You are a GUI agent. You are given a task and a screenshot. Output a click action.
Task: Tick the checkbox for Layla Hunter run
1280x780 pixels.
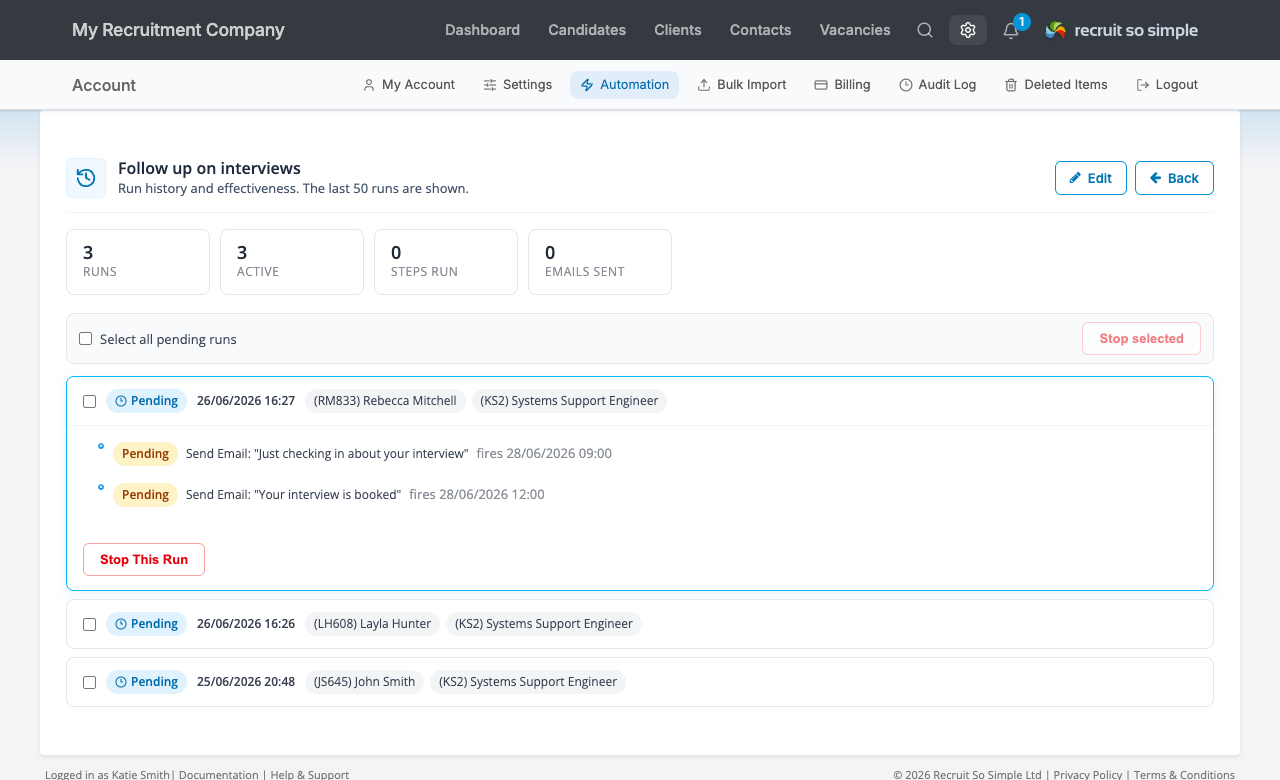90,624
